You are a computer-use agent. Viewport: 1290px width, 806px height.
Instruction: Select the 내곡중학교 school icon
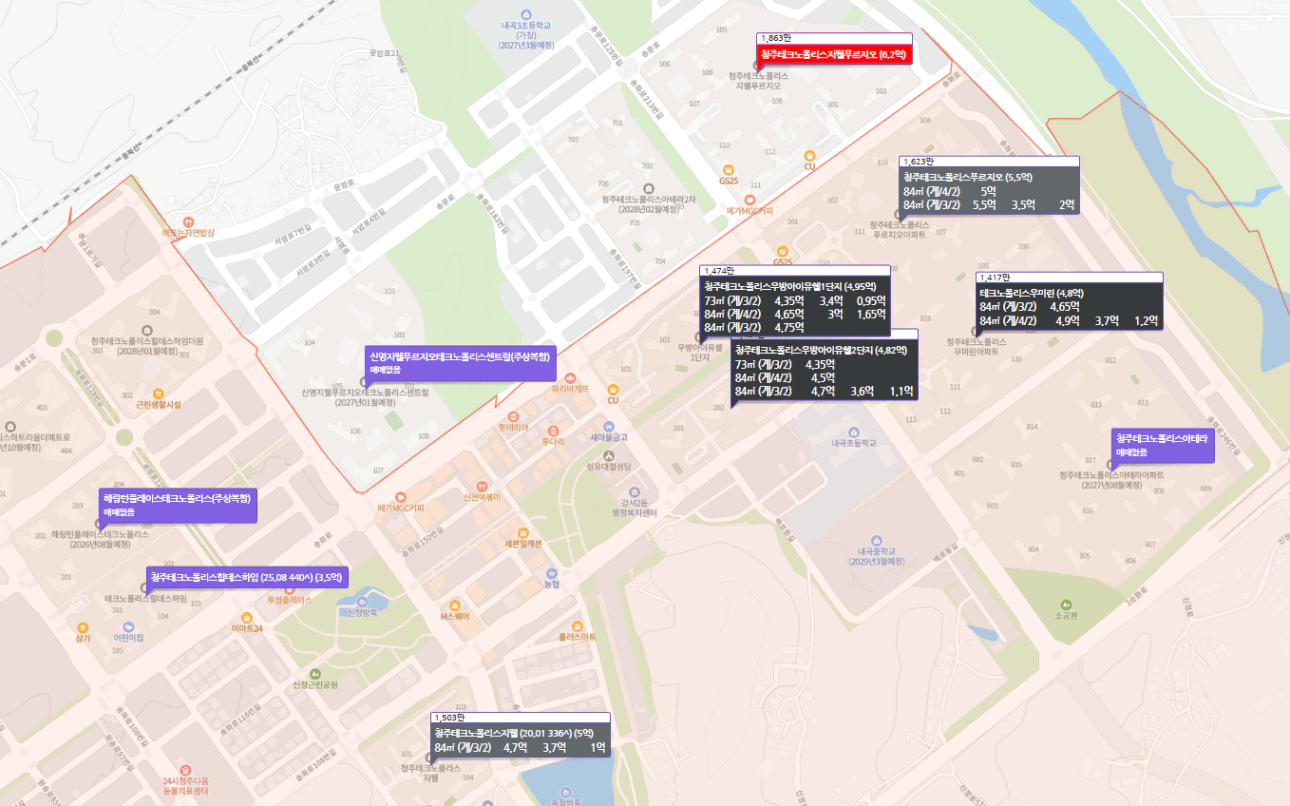tap(877, 539)
